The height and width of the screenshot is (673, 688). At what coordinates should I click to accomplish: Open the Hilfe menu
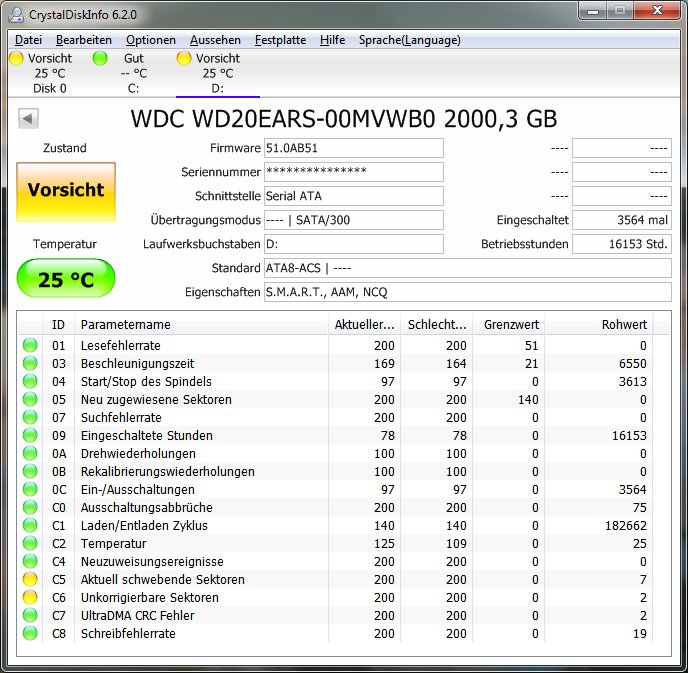(332, 40)
